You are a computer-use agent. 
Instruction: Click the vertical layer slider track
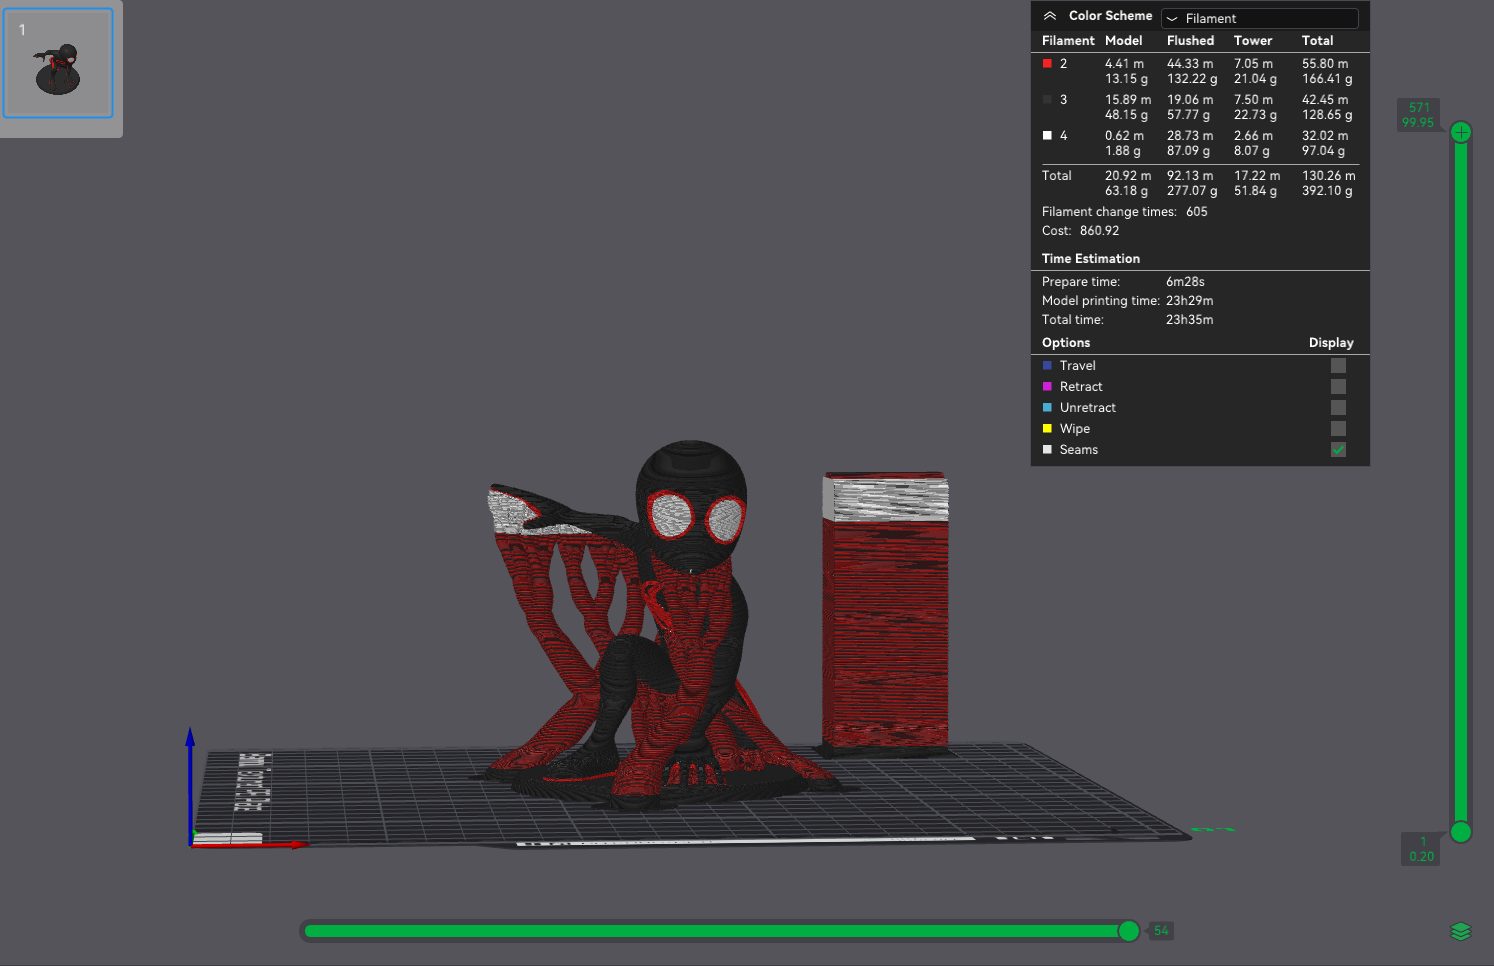point(1461,480)
